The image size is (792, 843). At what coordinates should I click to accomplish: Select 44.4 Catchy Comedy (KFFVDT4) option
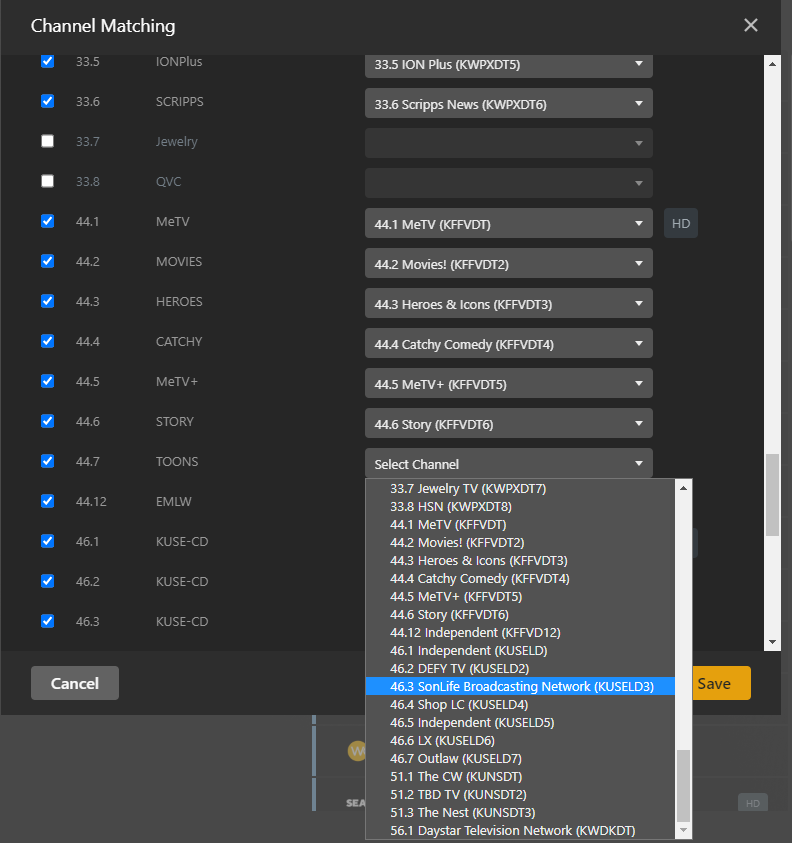coord(520,578)
